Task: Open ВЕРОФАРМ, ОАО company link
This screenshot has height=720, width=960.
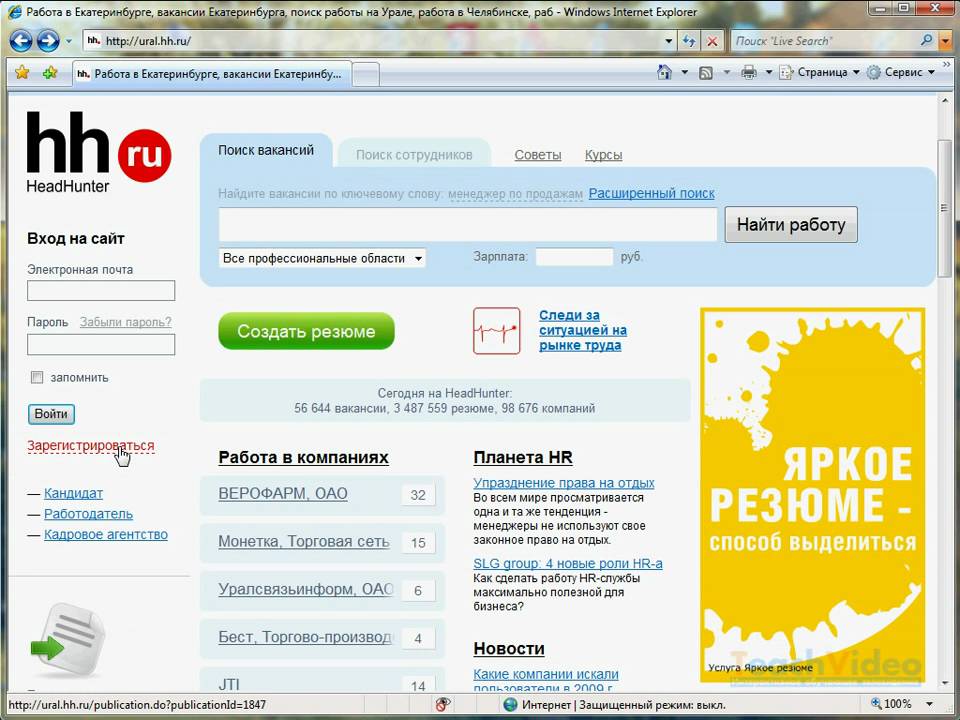Action: pyautogui.click(x=283, y=493)
